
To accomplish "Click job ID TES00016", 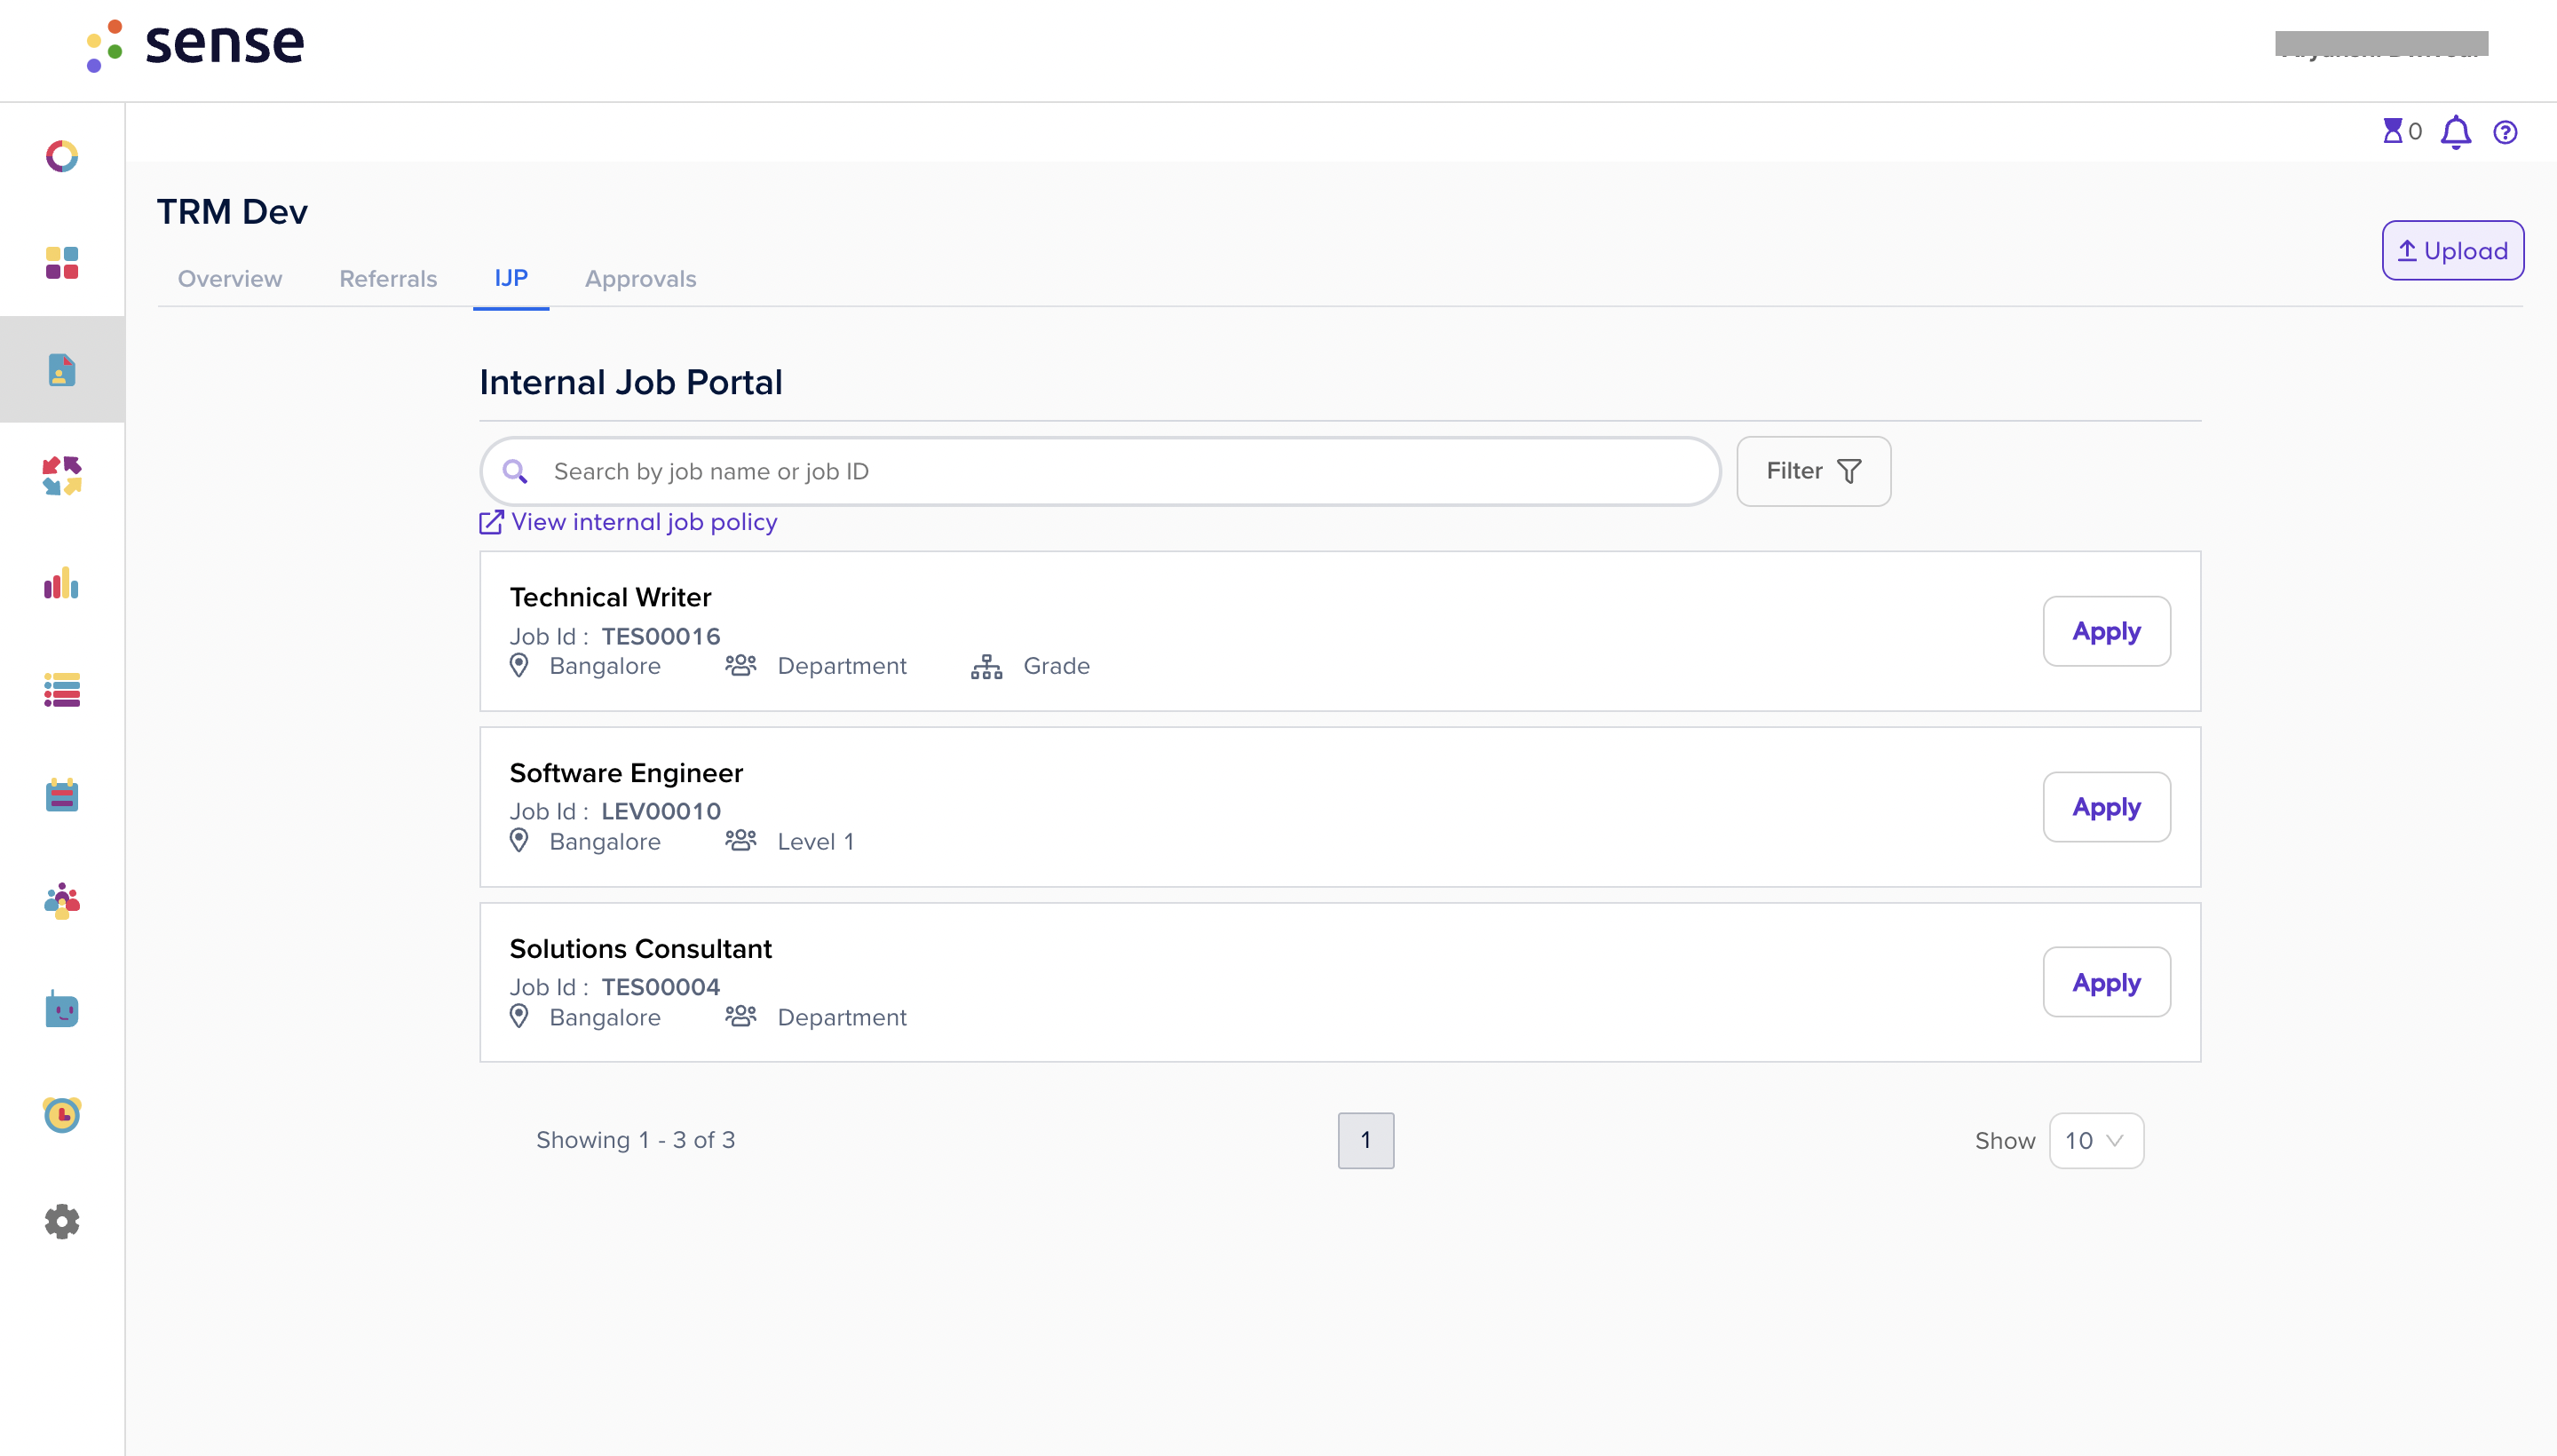I will [660, 636].
